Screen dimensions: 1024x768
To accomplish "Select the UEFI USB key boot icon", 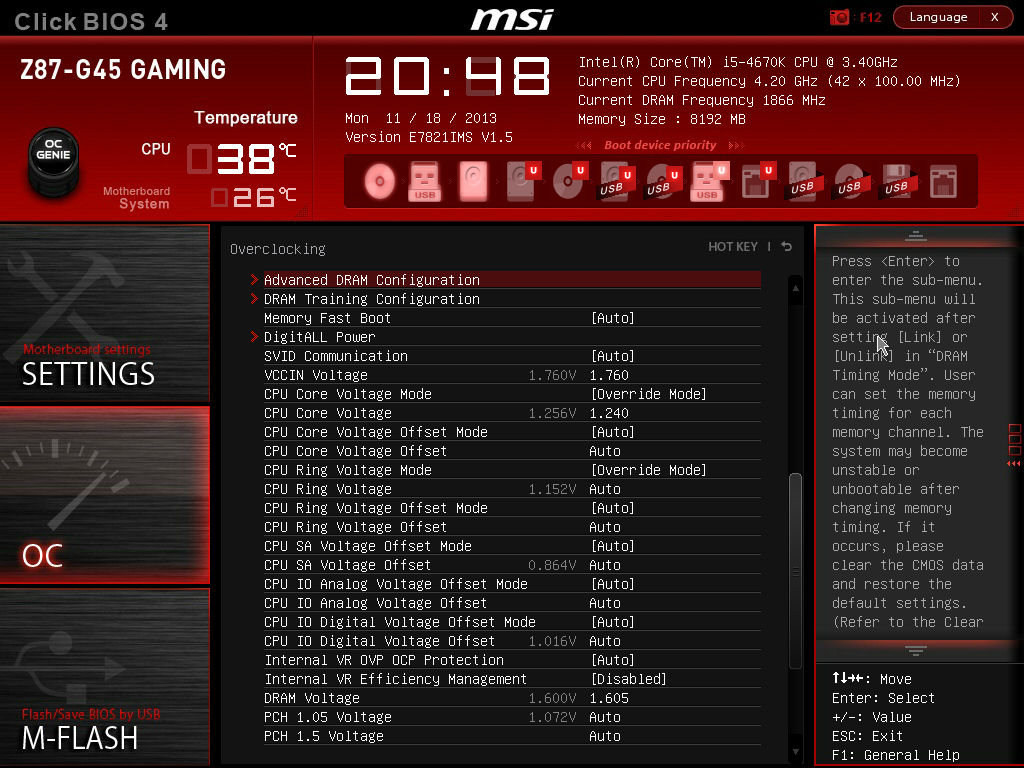I will coord(709,181).
